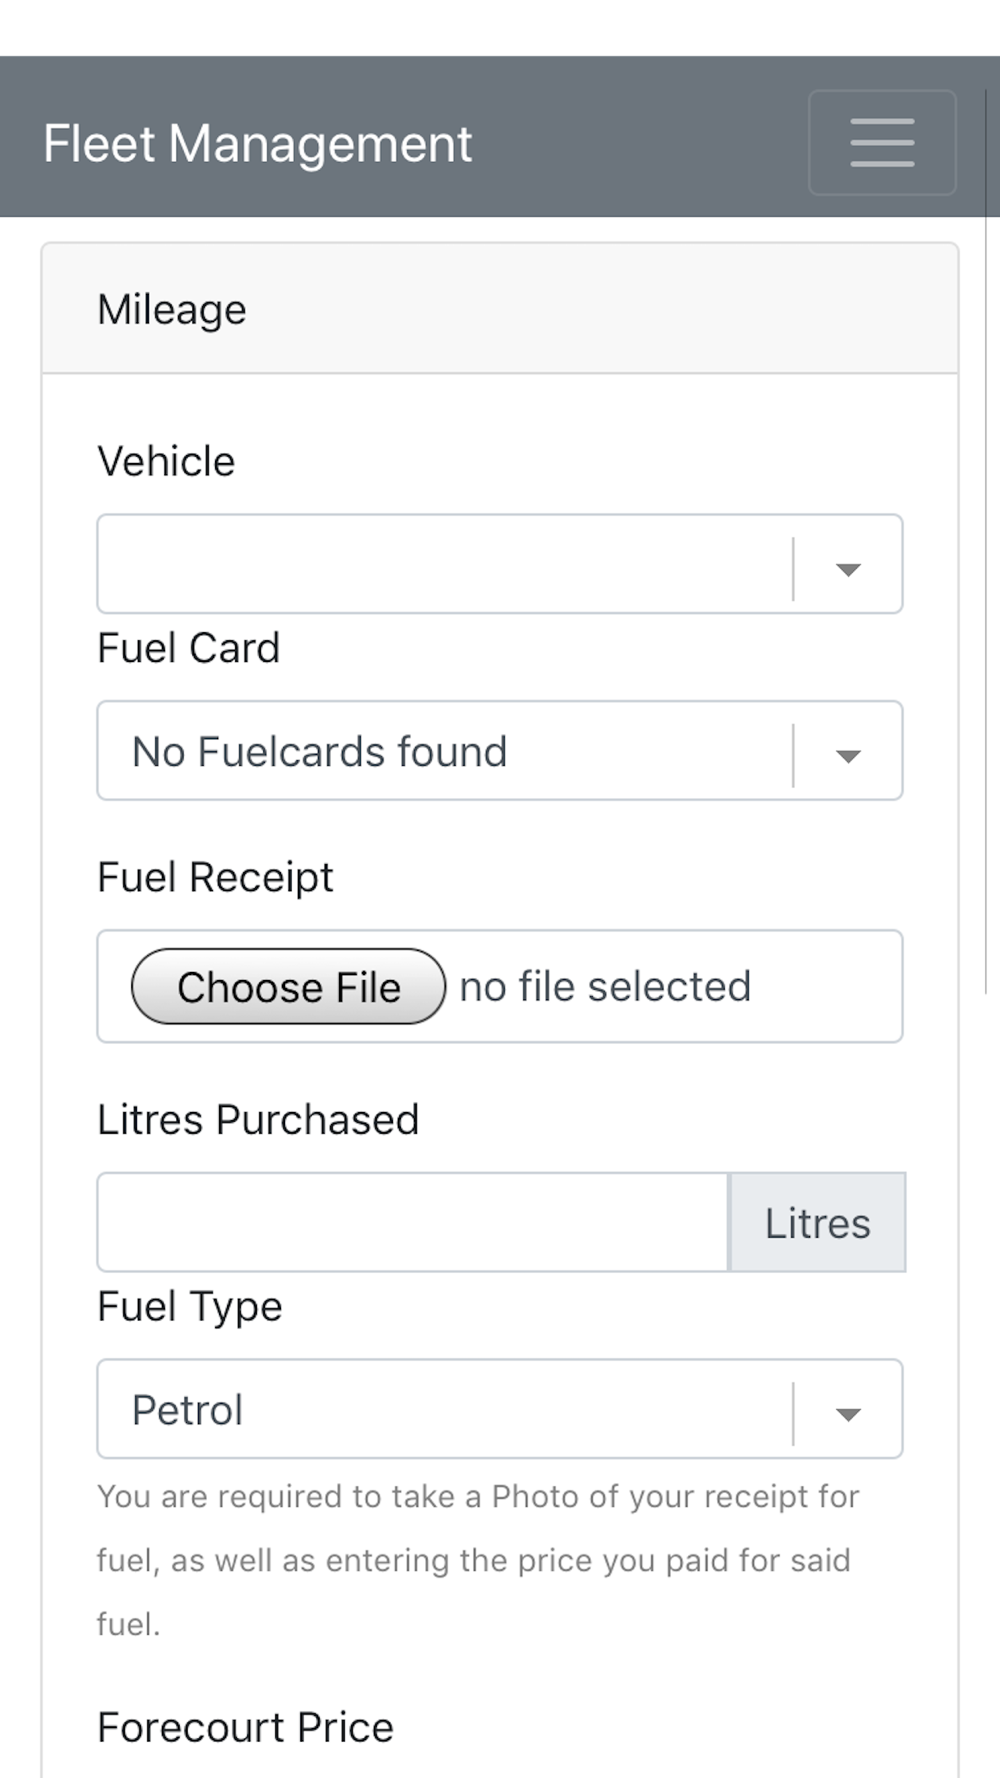Click the grey Litres unit addon
Viewport: 1000px width, 1778px height.
[817, 1223]
